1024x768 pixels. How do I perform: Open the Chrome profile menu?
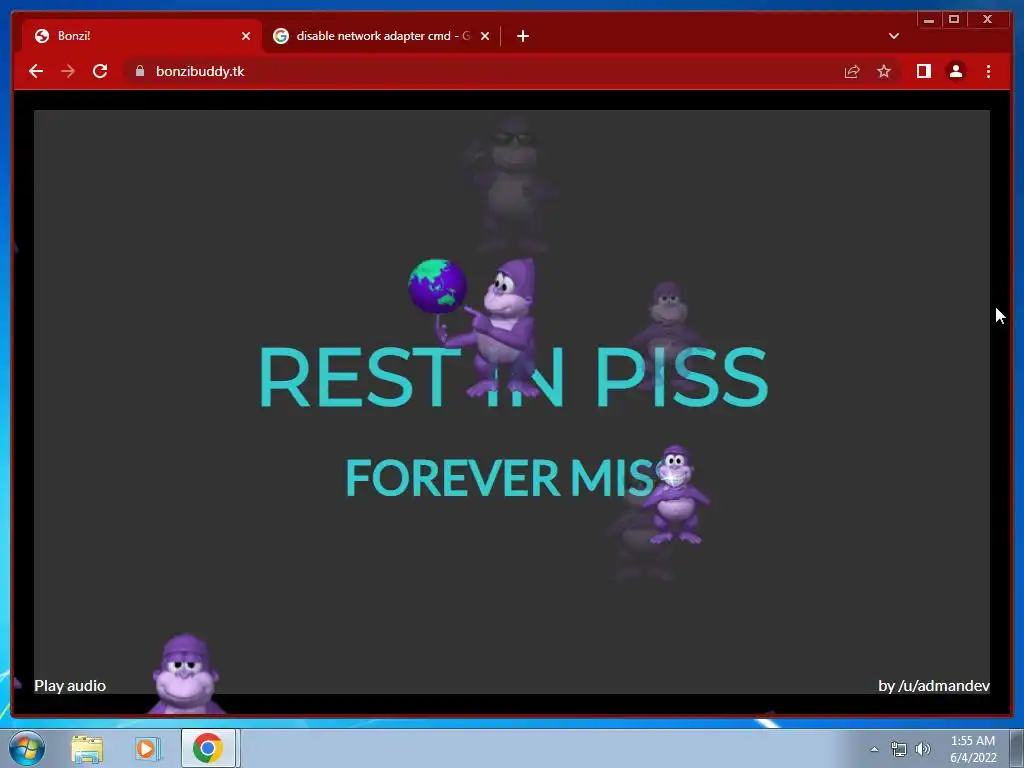click(955, 71)
